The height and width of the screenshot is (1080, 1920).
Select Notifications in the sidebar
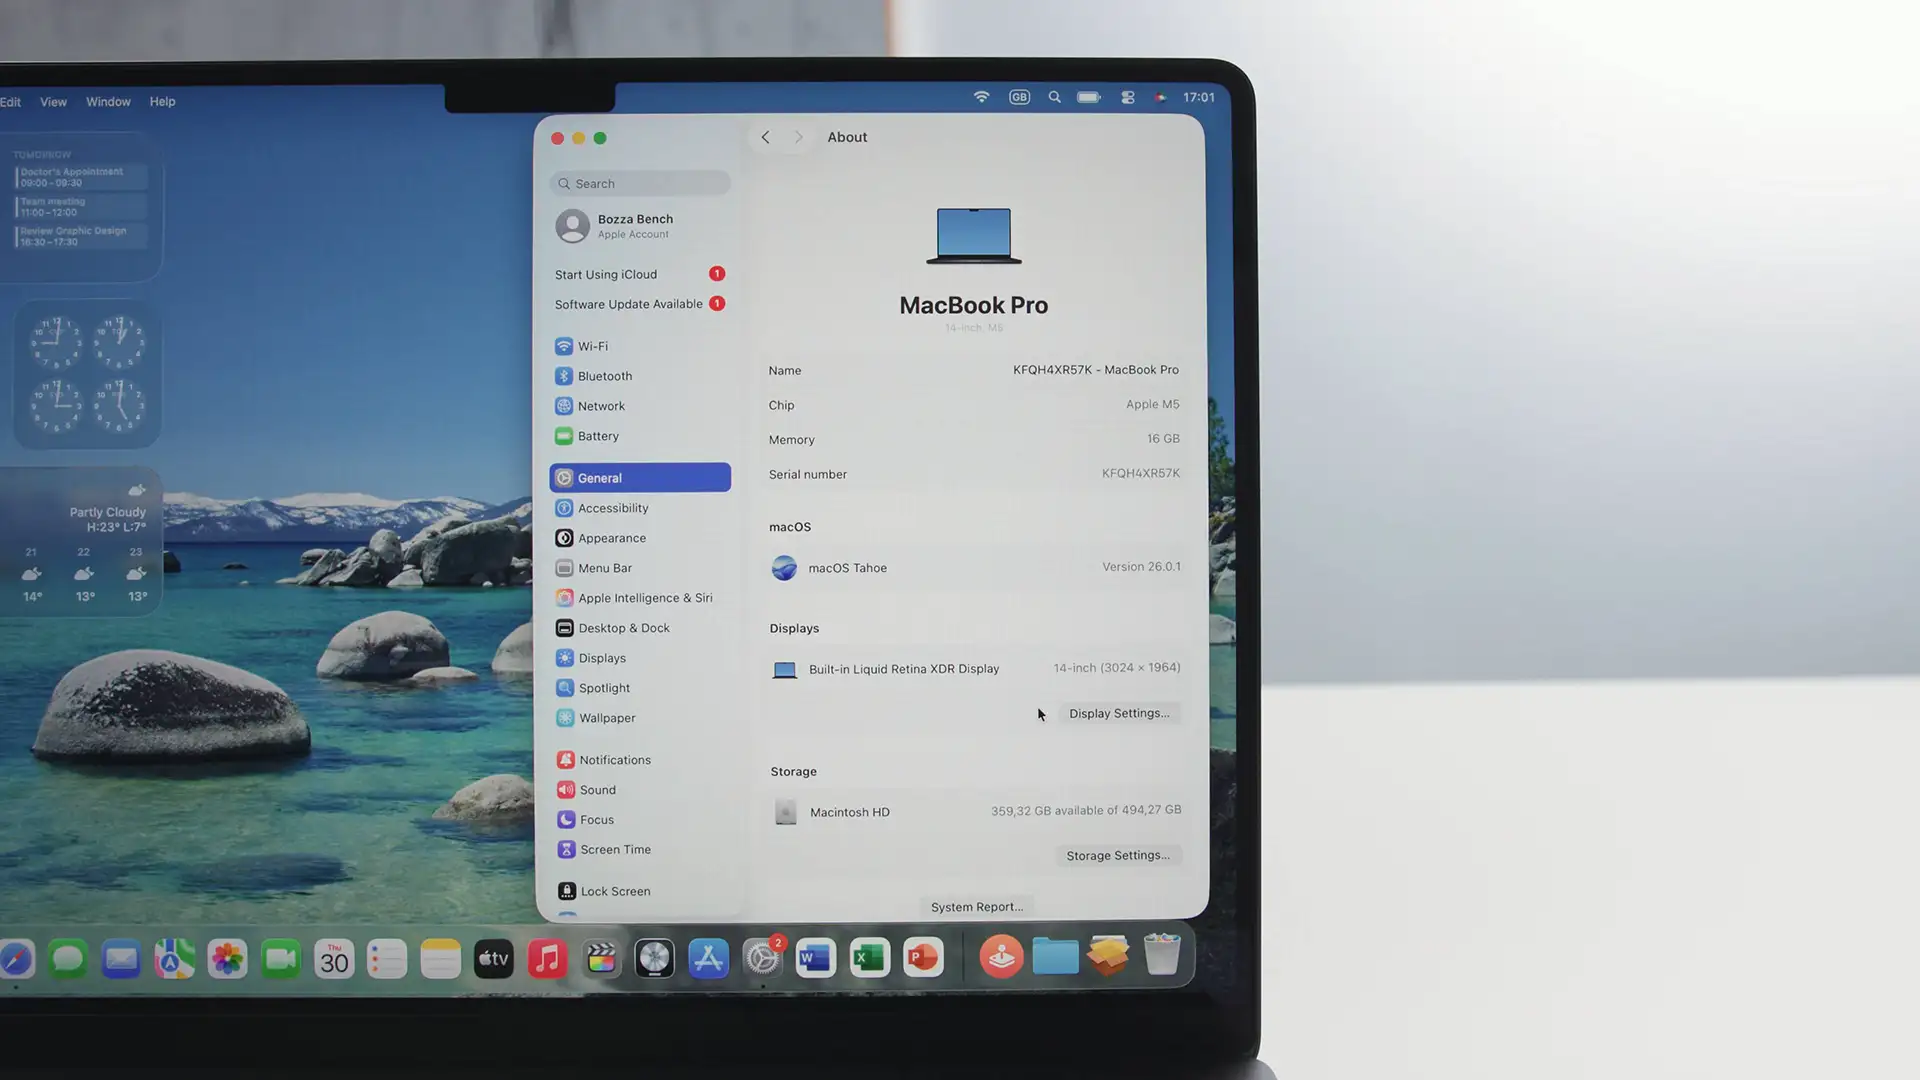614,760
